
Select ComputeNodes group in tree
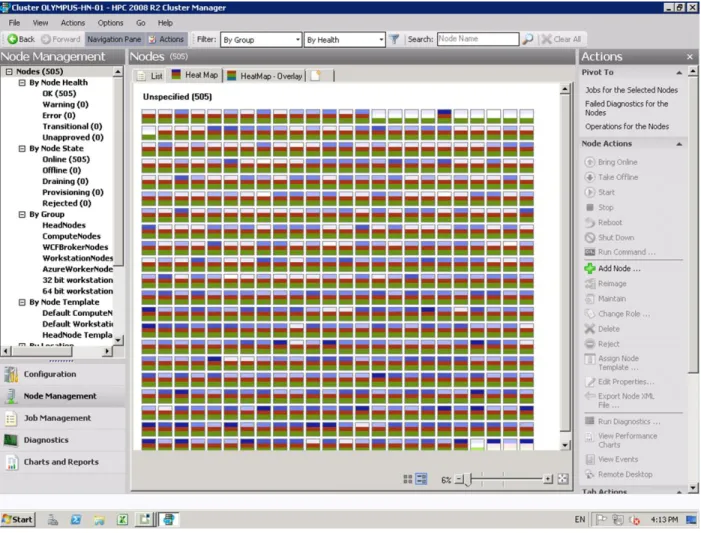click(71, 236)
